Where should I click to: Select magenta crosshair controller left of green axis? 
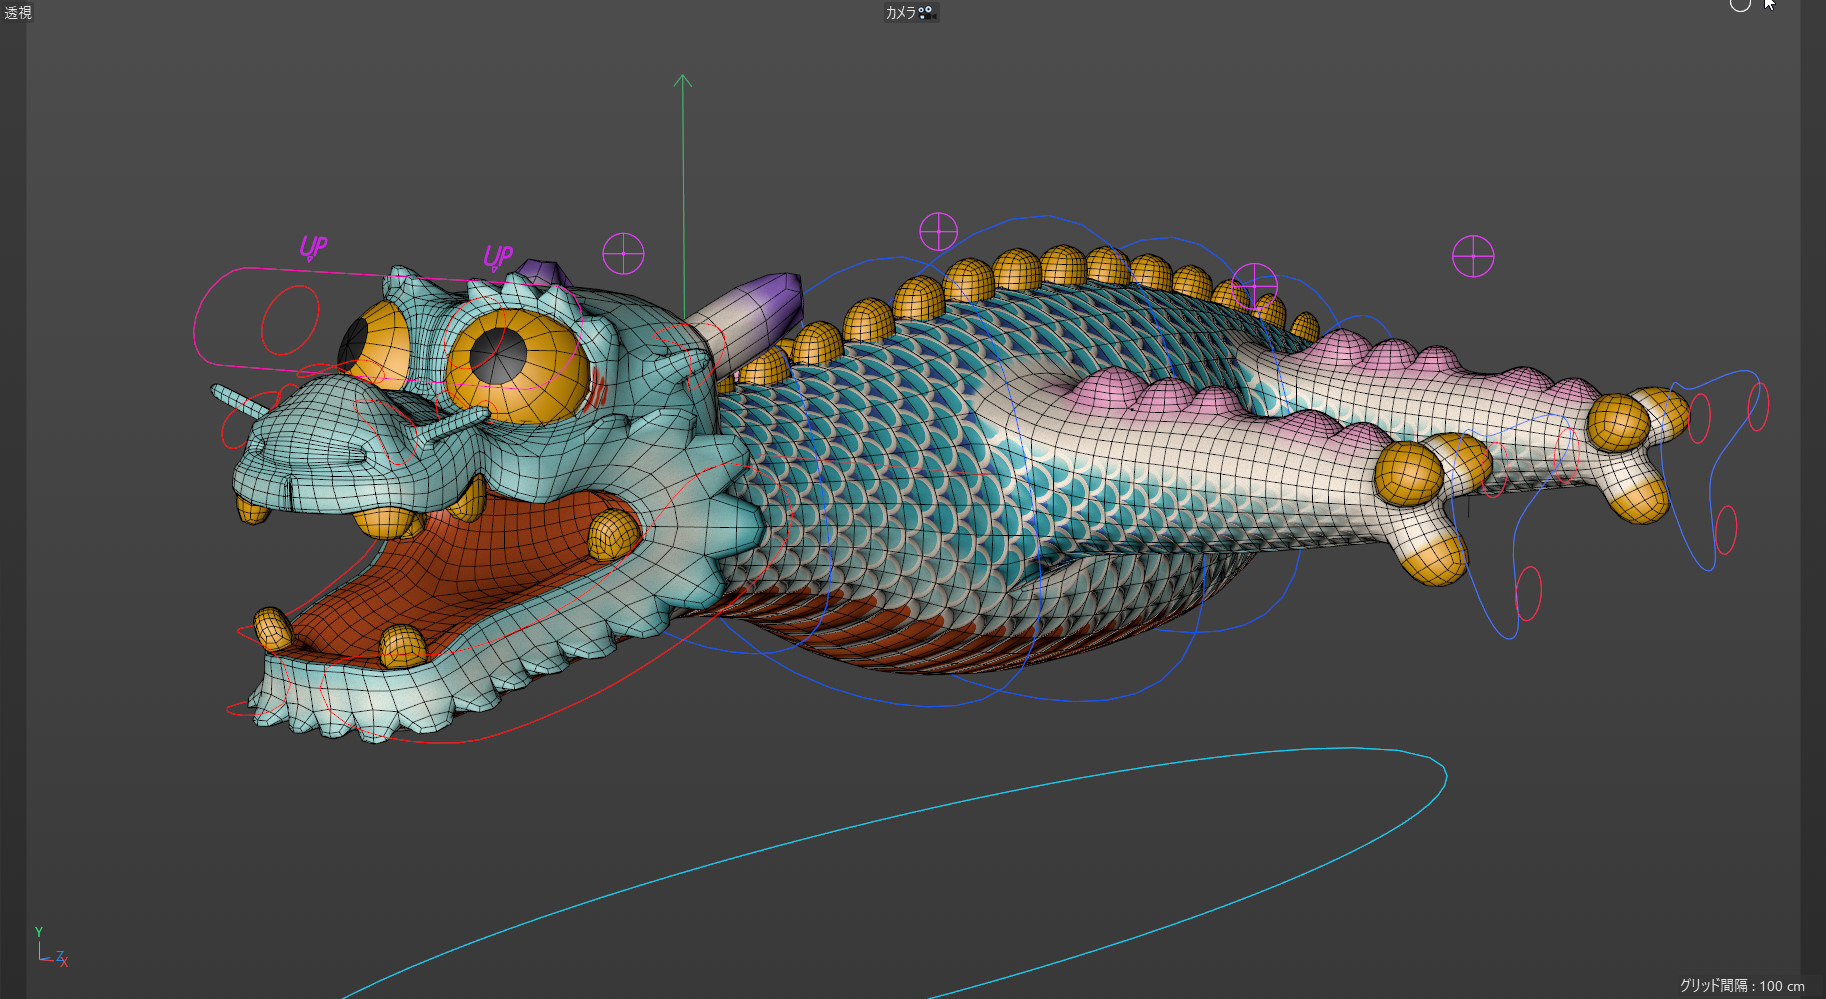coord(623,254)
